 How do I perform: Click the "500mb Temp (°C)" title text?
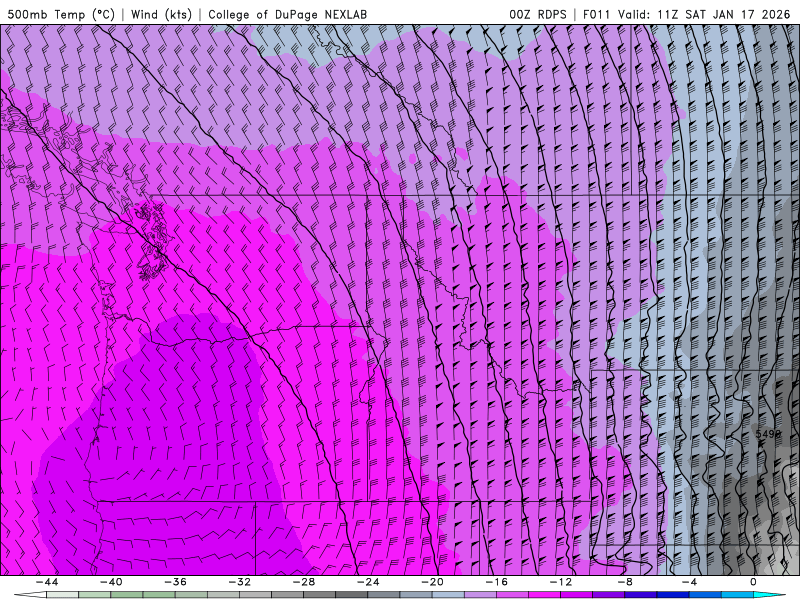tap(61, 14)
